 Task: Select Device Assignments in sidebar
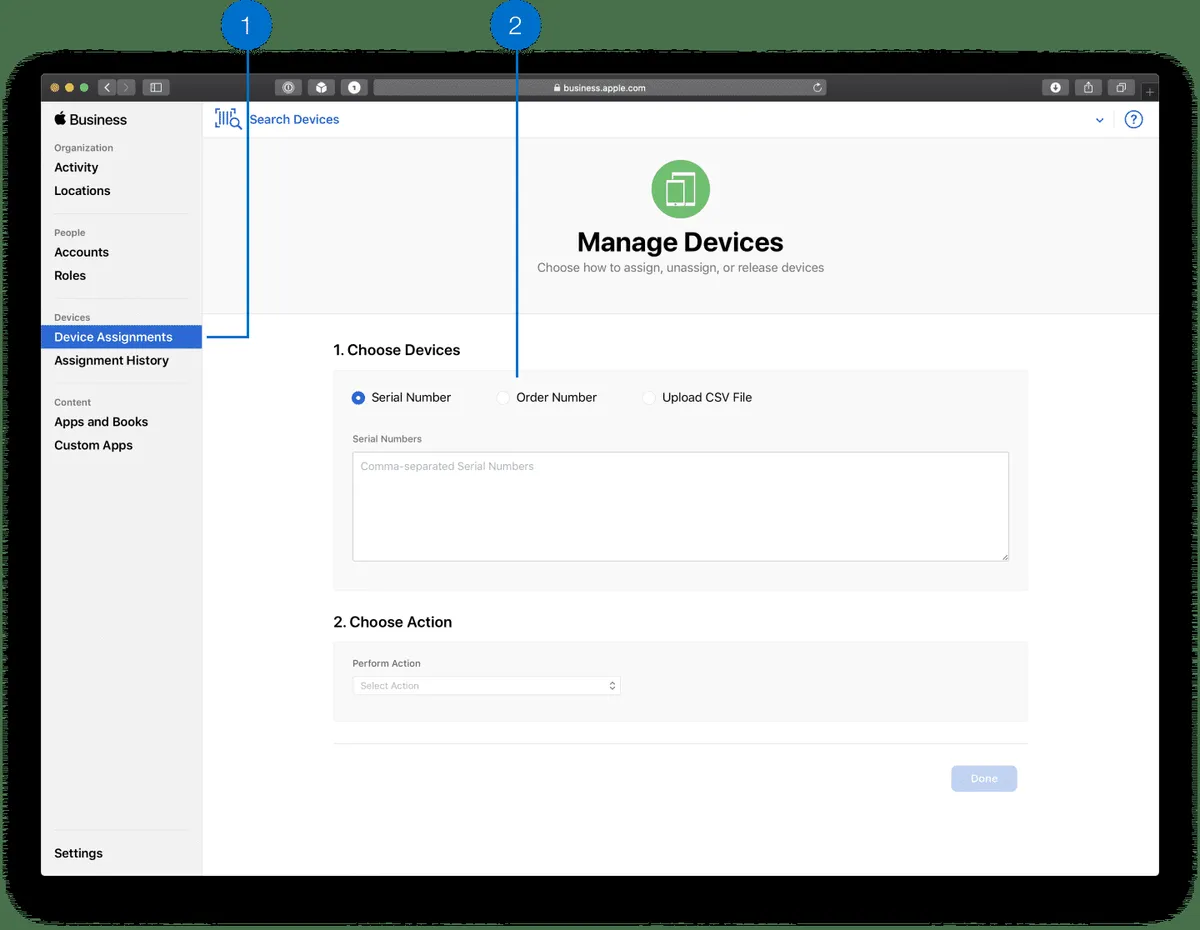121,337
